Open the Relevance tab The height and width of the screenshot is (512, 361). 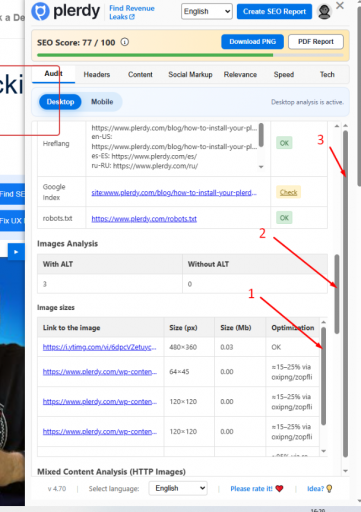[x=240, y=74]
